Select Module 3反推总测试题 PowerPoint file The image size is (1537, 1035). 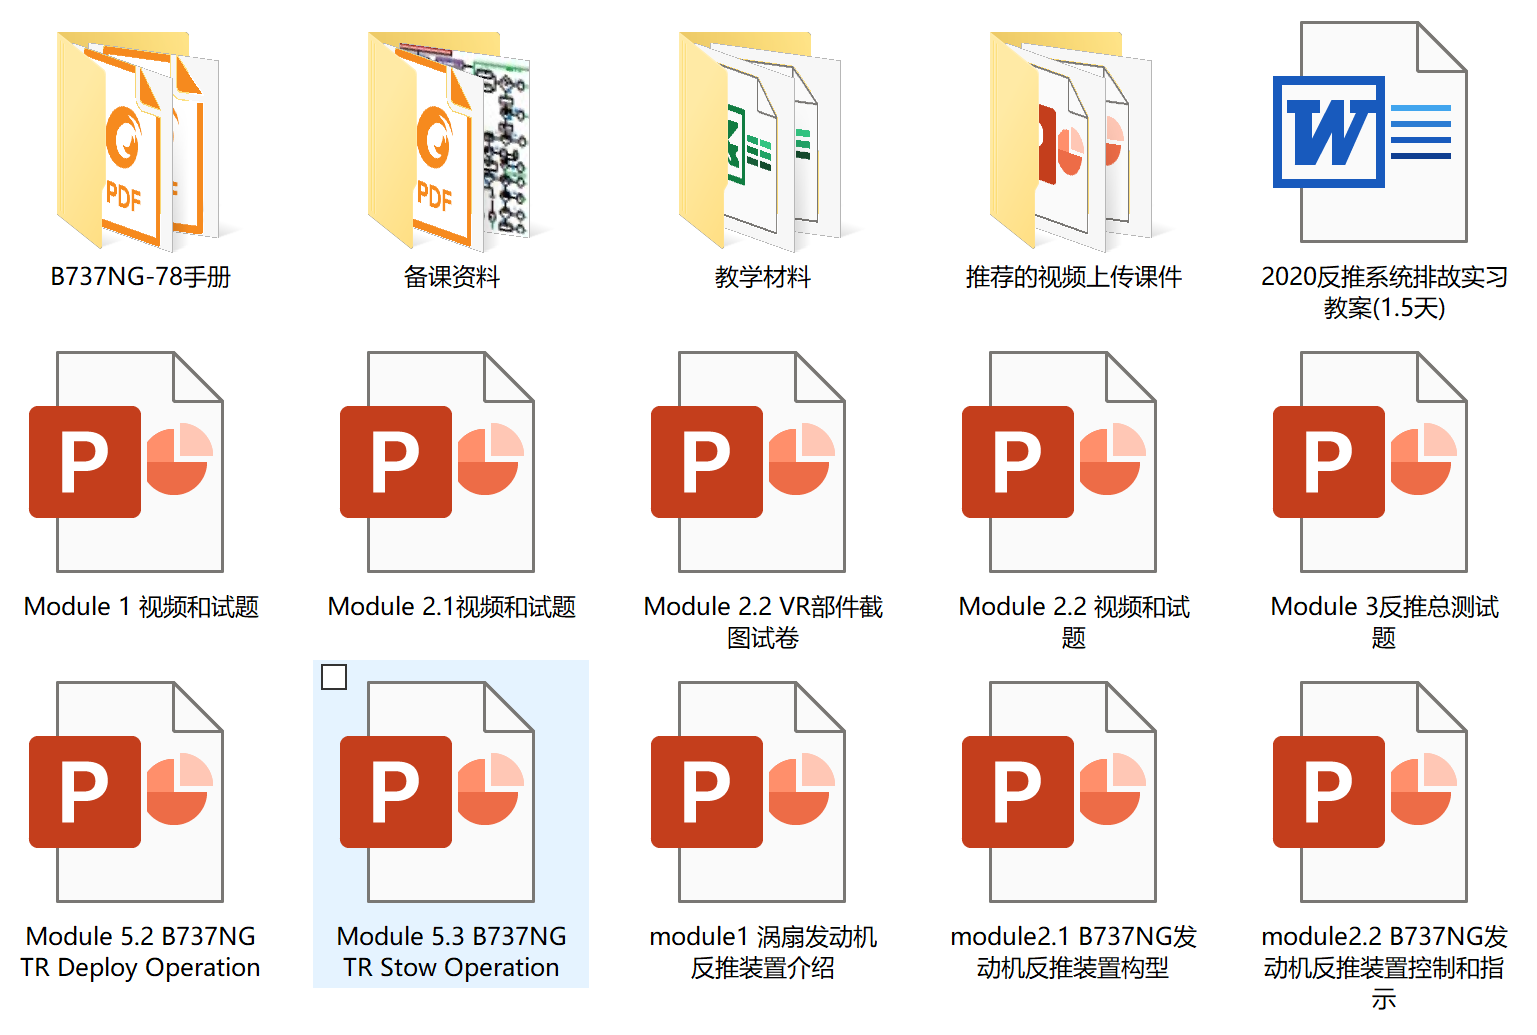point(1383,462)
